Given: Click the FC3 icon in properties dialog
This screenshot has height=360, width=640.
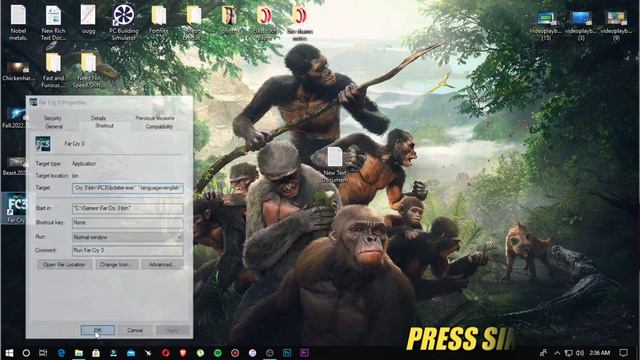Looking at the screenshot, I should pyautogui.click(x=43, y=144).
